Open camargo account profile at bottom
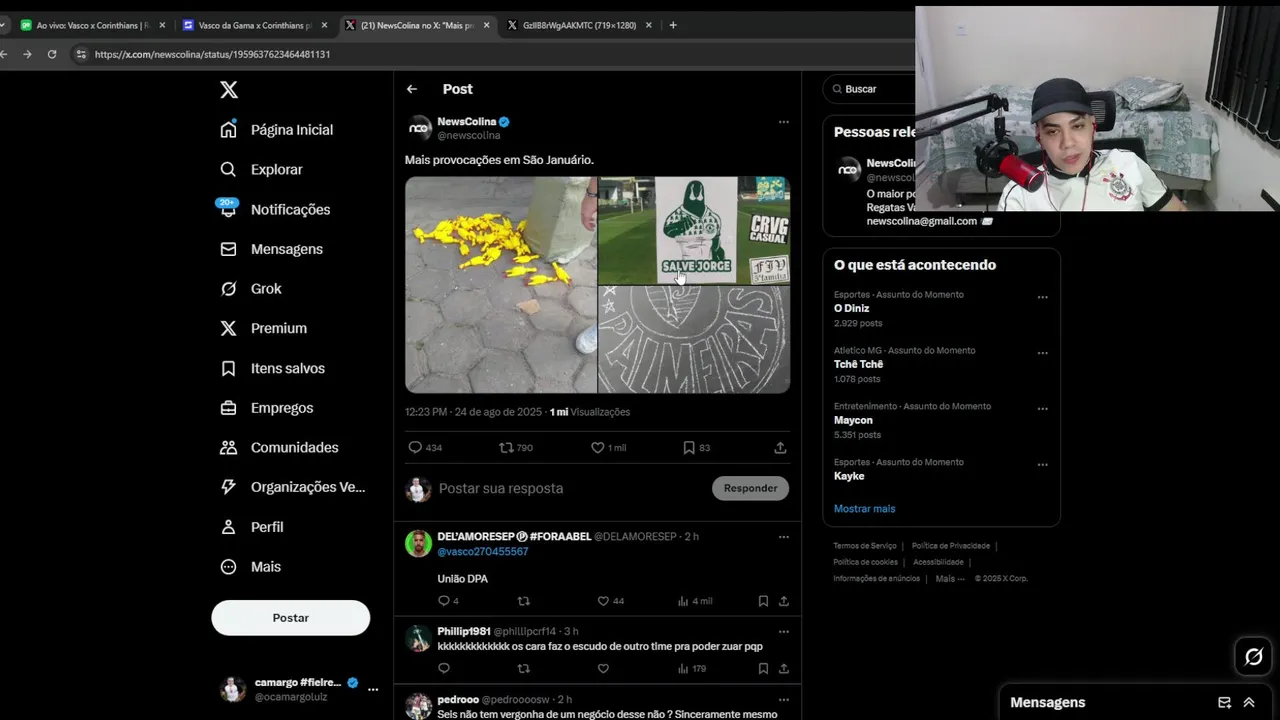Viewport: 1280px width, 720px height. [290, 689]
